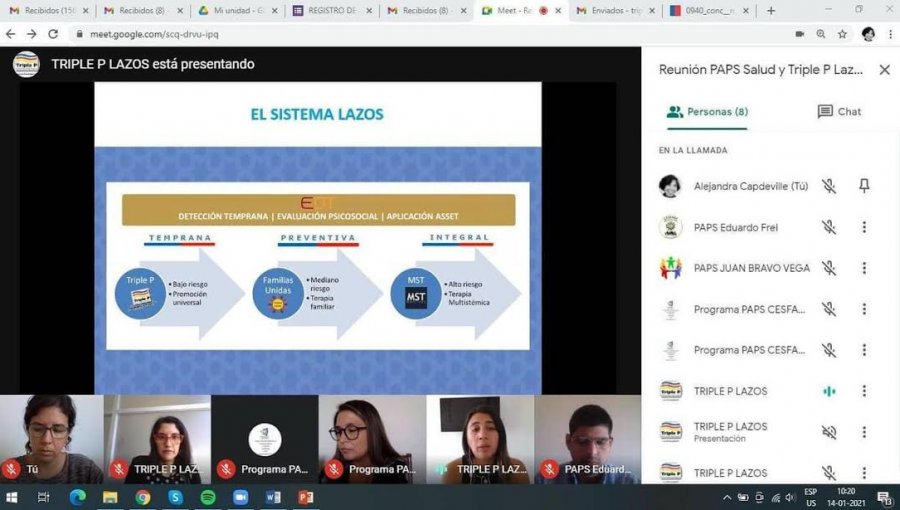Viewport: 900px width, 510px height.
Task: Open Spotify from the taskbar
Action: pos(208,497)
